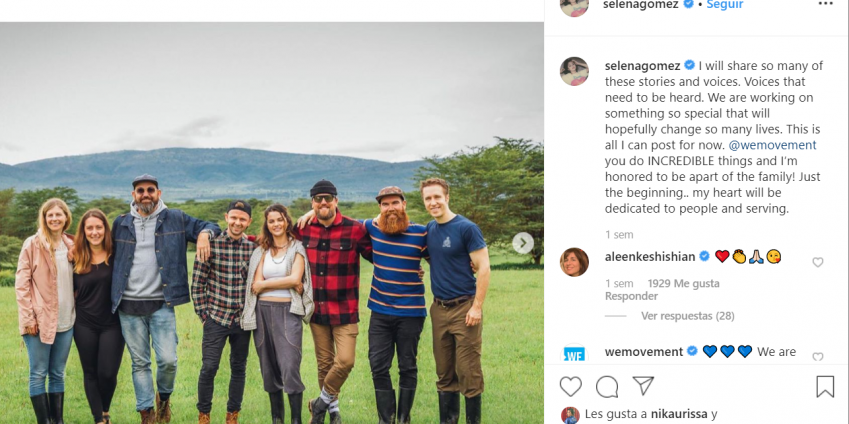Viewport: 849px width, 424px height.
Task: Open selenagomez avatar next to caption
Action: click(x=574, y=71)
